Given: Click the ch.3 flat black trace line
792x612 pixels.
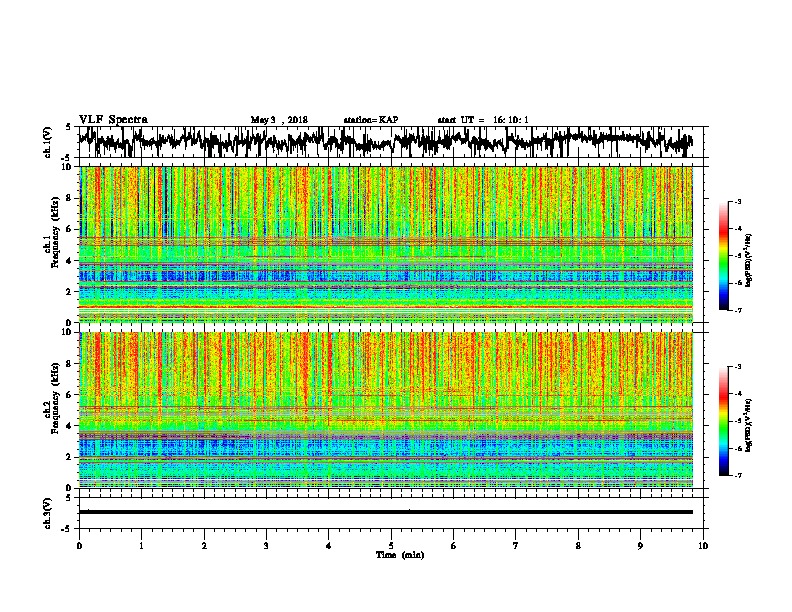Looking at the screenshot, I should coord(386,512).
